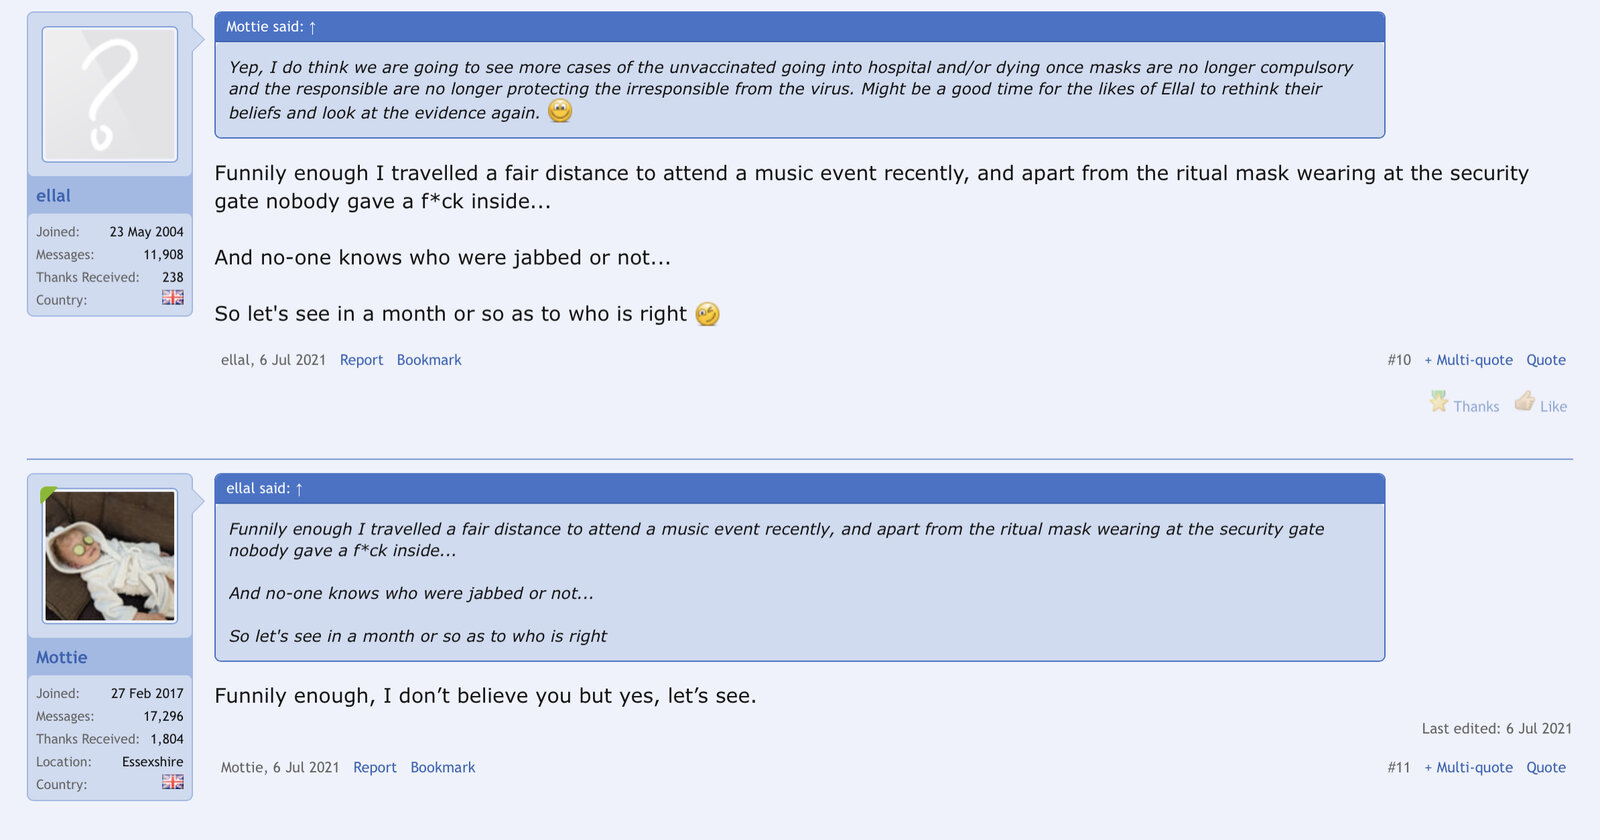Quote post #11 by Mottie
1600x840 pixels.
1545,768
